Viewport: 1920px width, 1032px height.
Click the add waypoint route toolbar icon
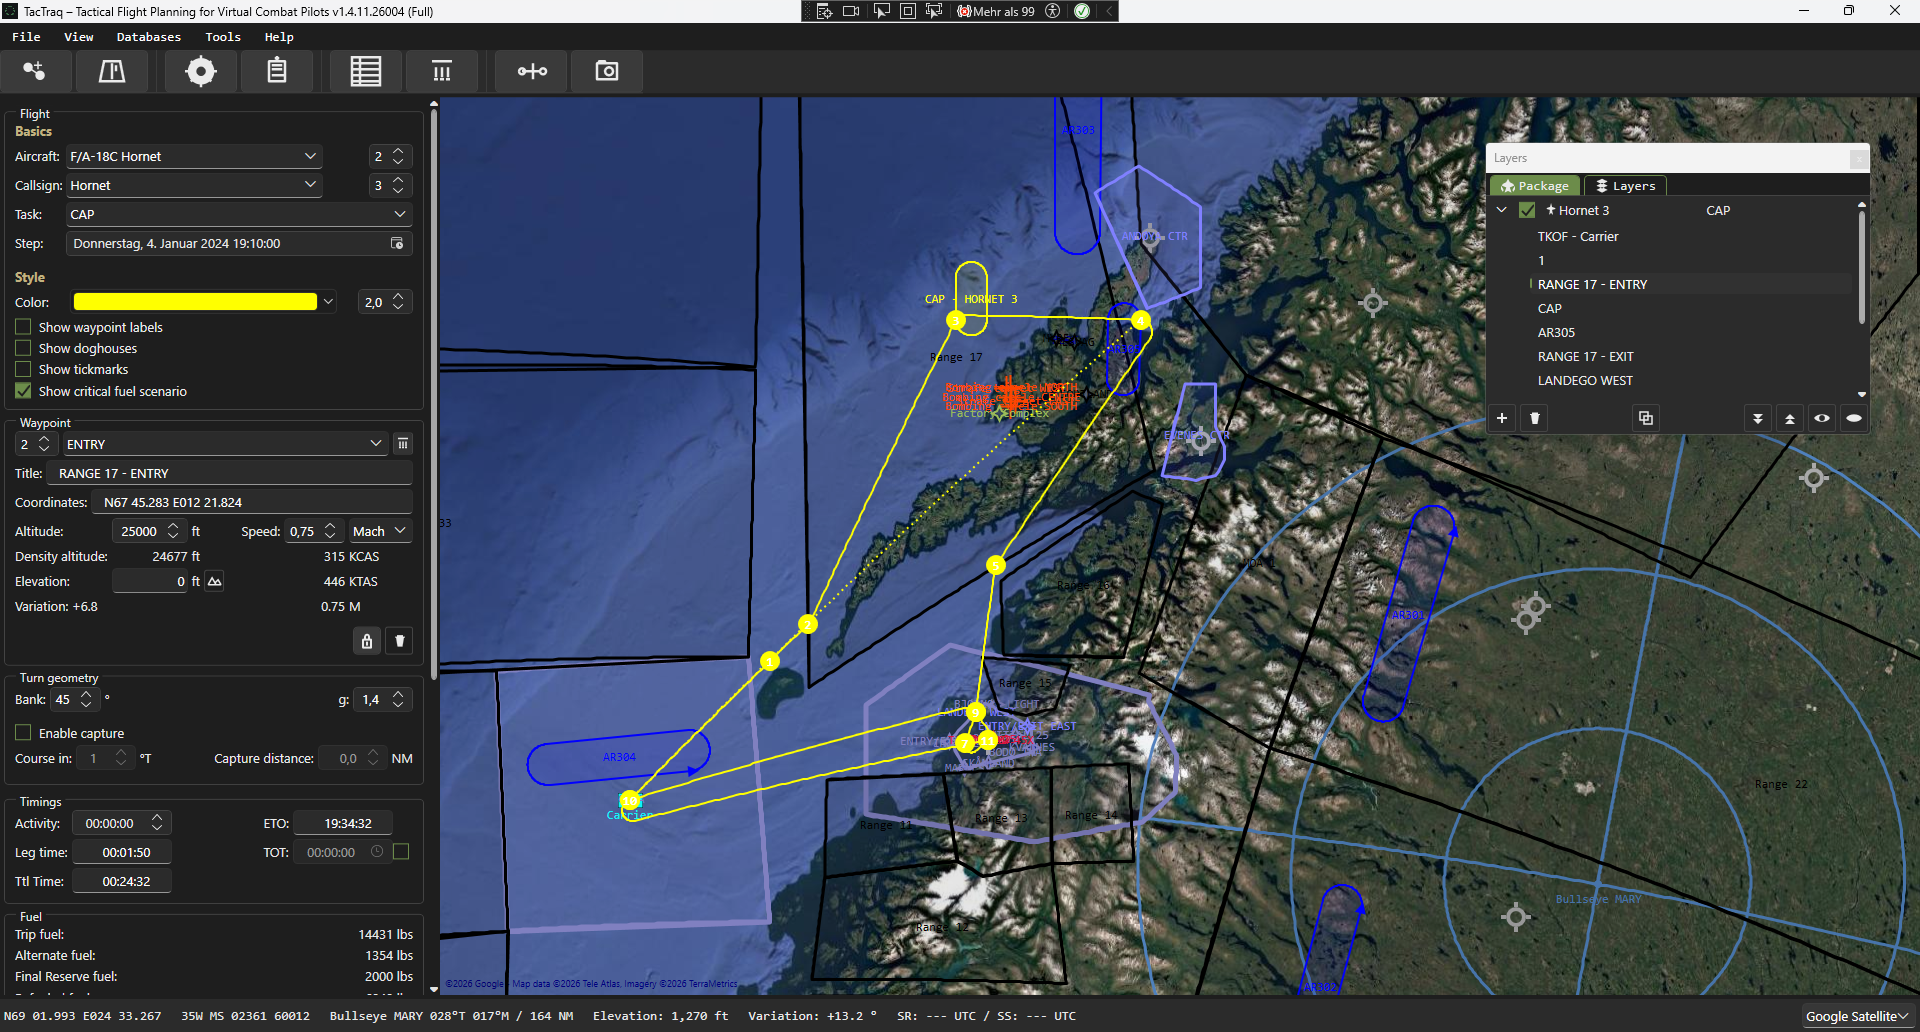click(35, 71)
